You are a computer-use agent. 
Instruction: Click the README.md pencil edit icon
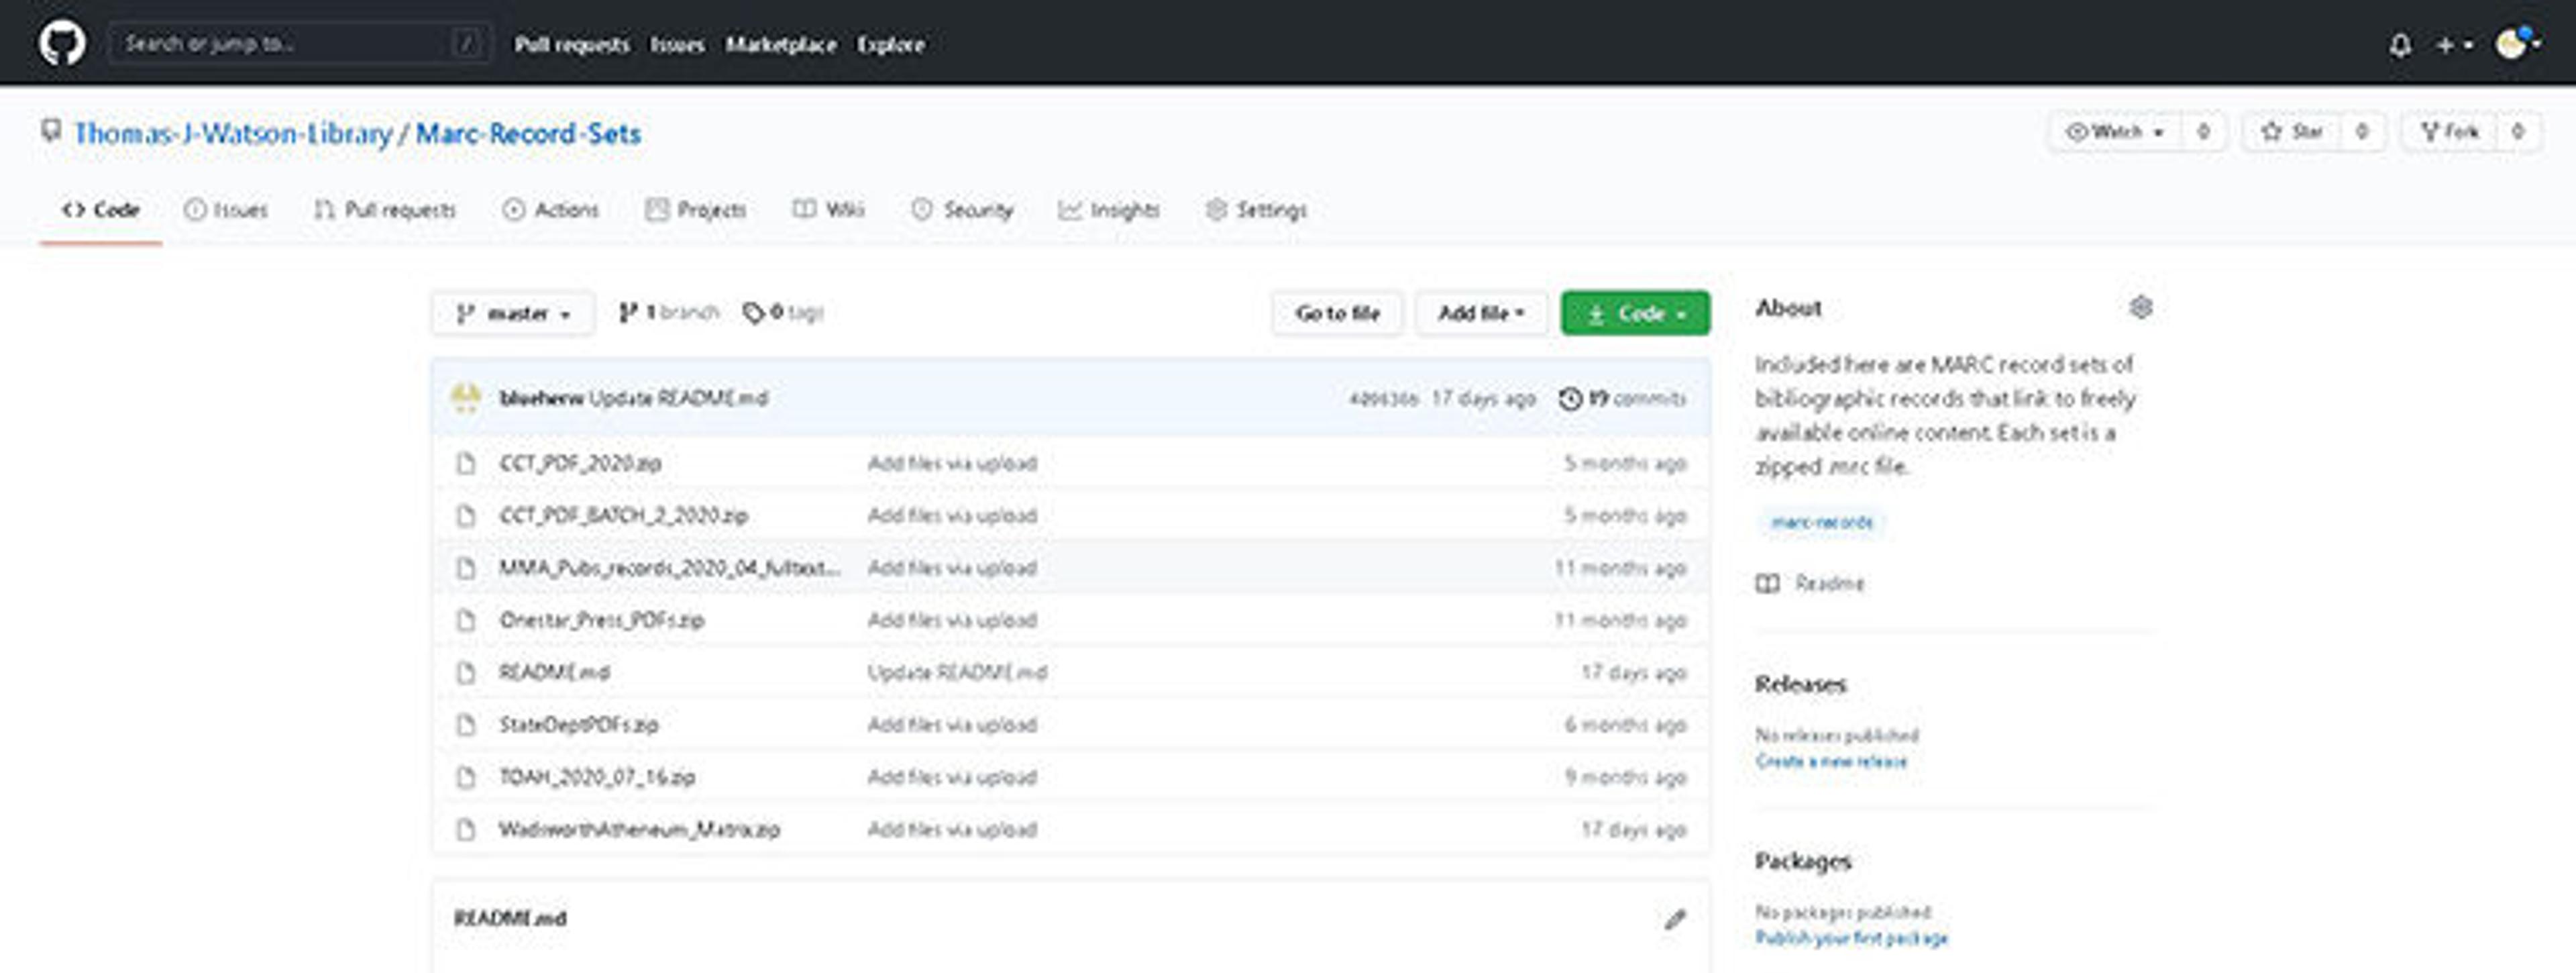coord(1675,919)
